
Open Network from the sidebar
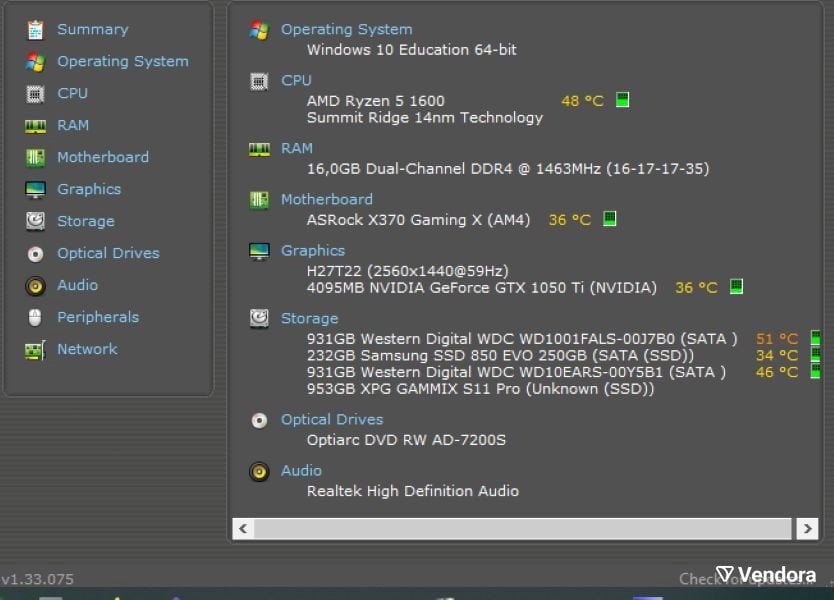click(x=87, y=349)
